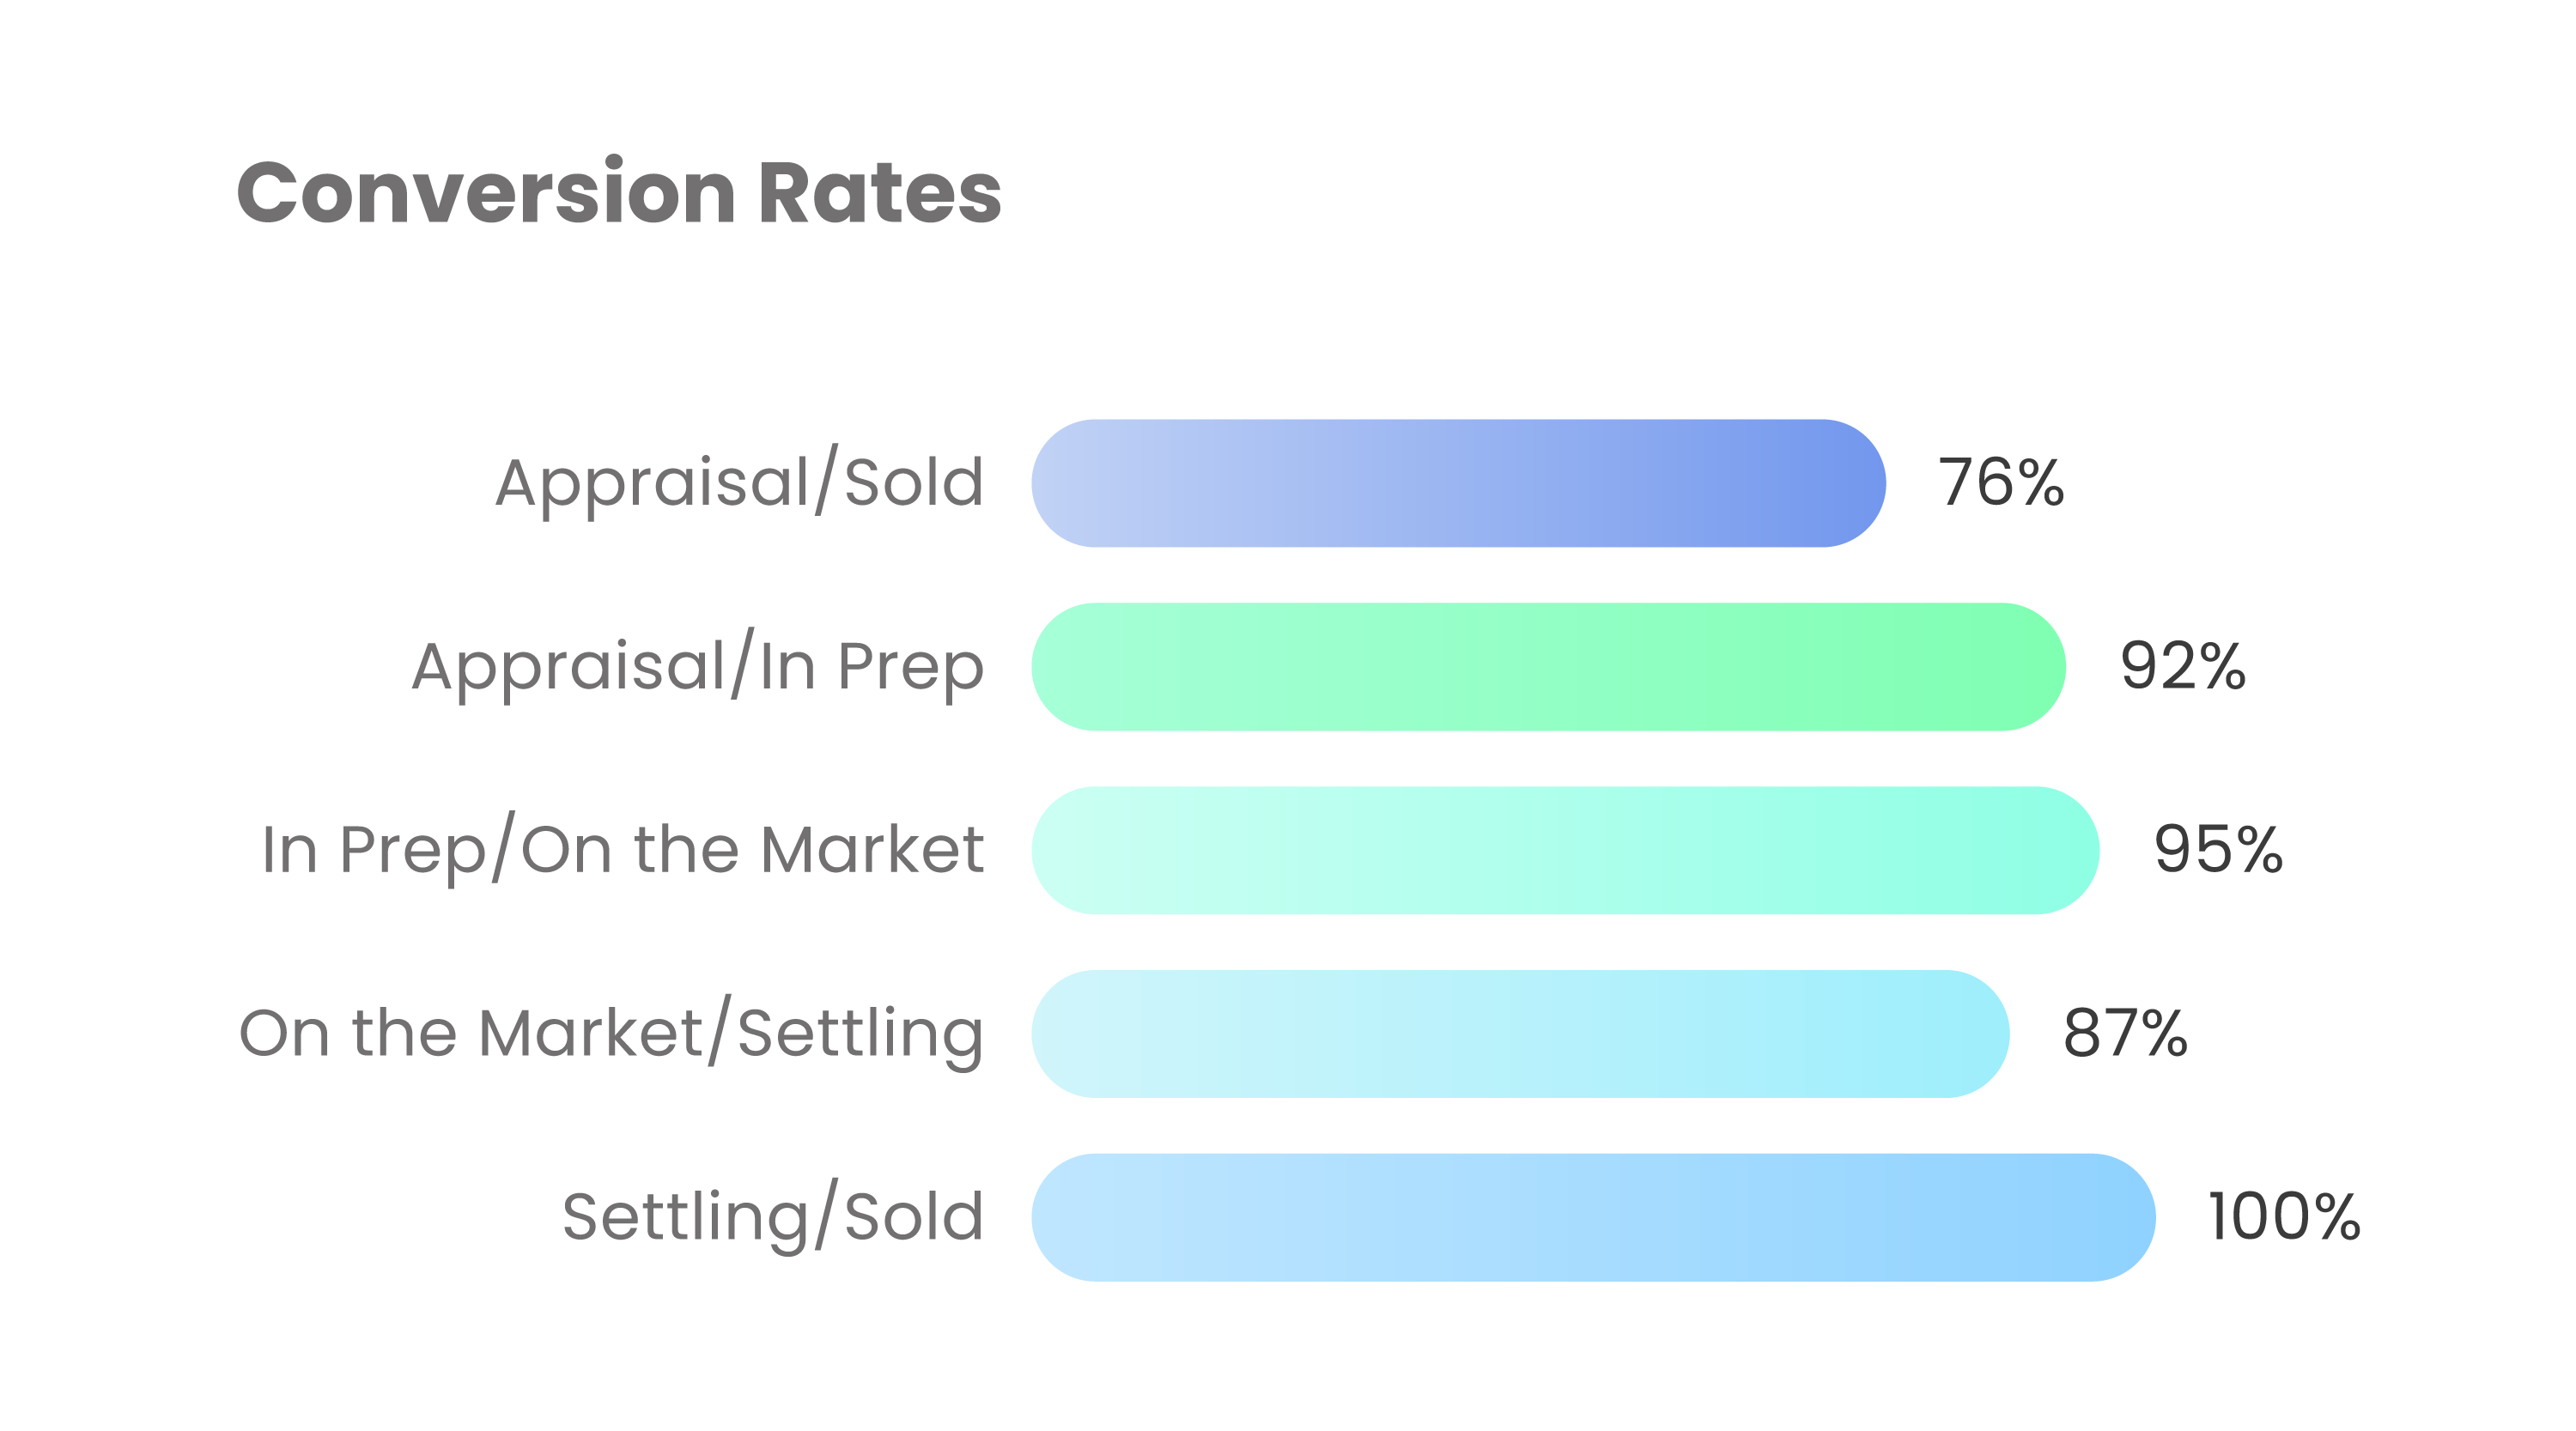Image resolution: width=2576 pixels, height=1431 pixels.
Task: Click the 92% value label
Action: [x=2183, y=667]
